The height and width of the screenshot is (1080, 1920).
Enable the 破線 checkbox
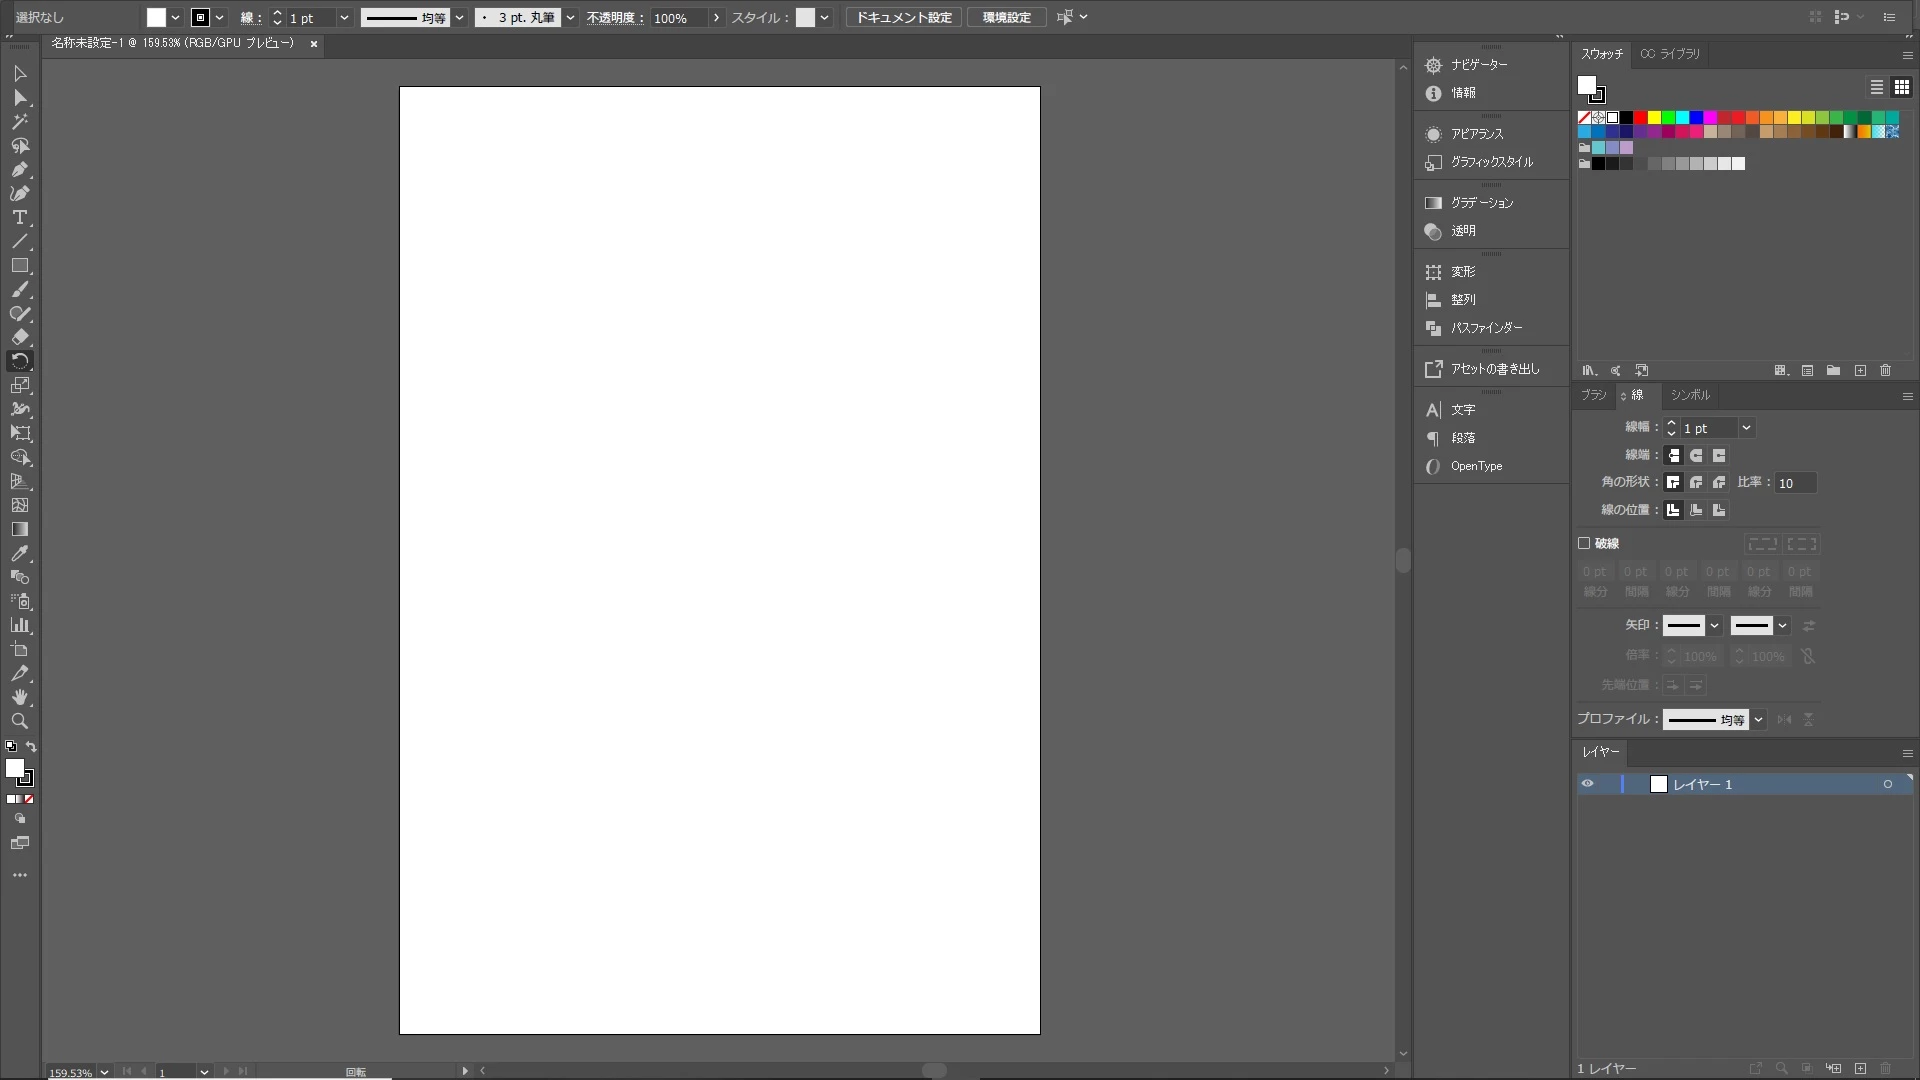pos(1584,544)
